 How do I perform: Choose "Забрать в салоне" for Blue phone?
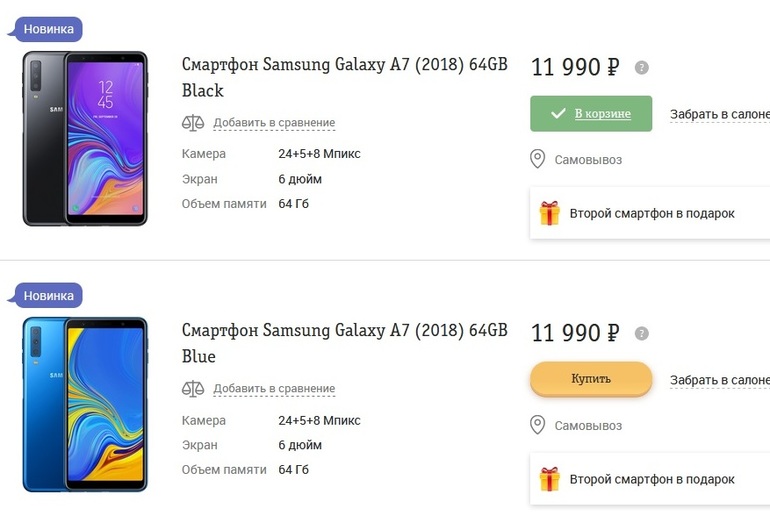point(719,380)
